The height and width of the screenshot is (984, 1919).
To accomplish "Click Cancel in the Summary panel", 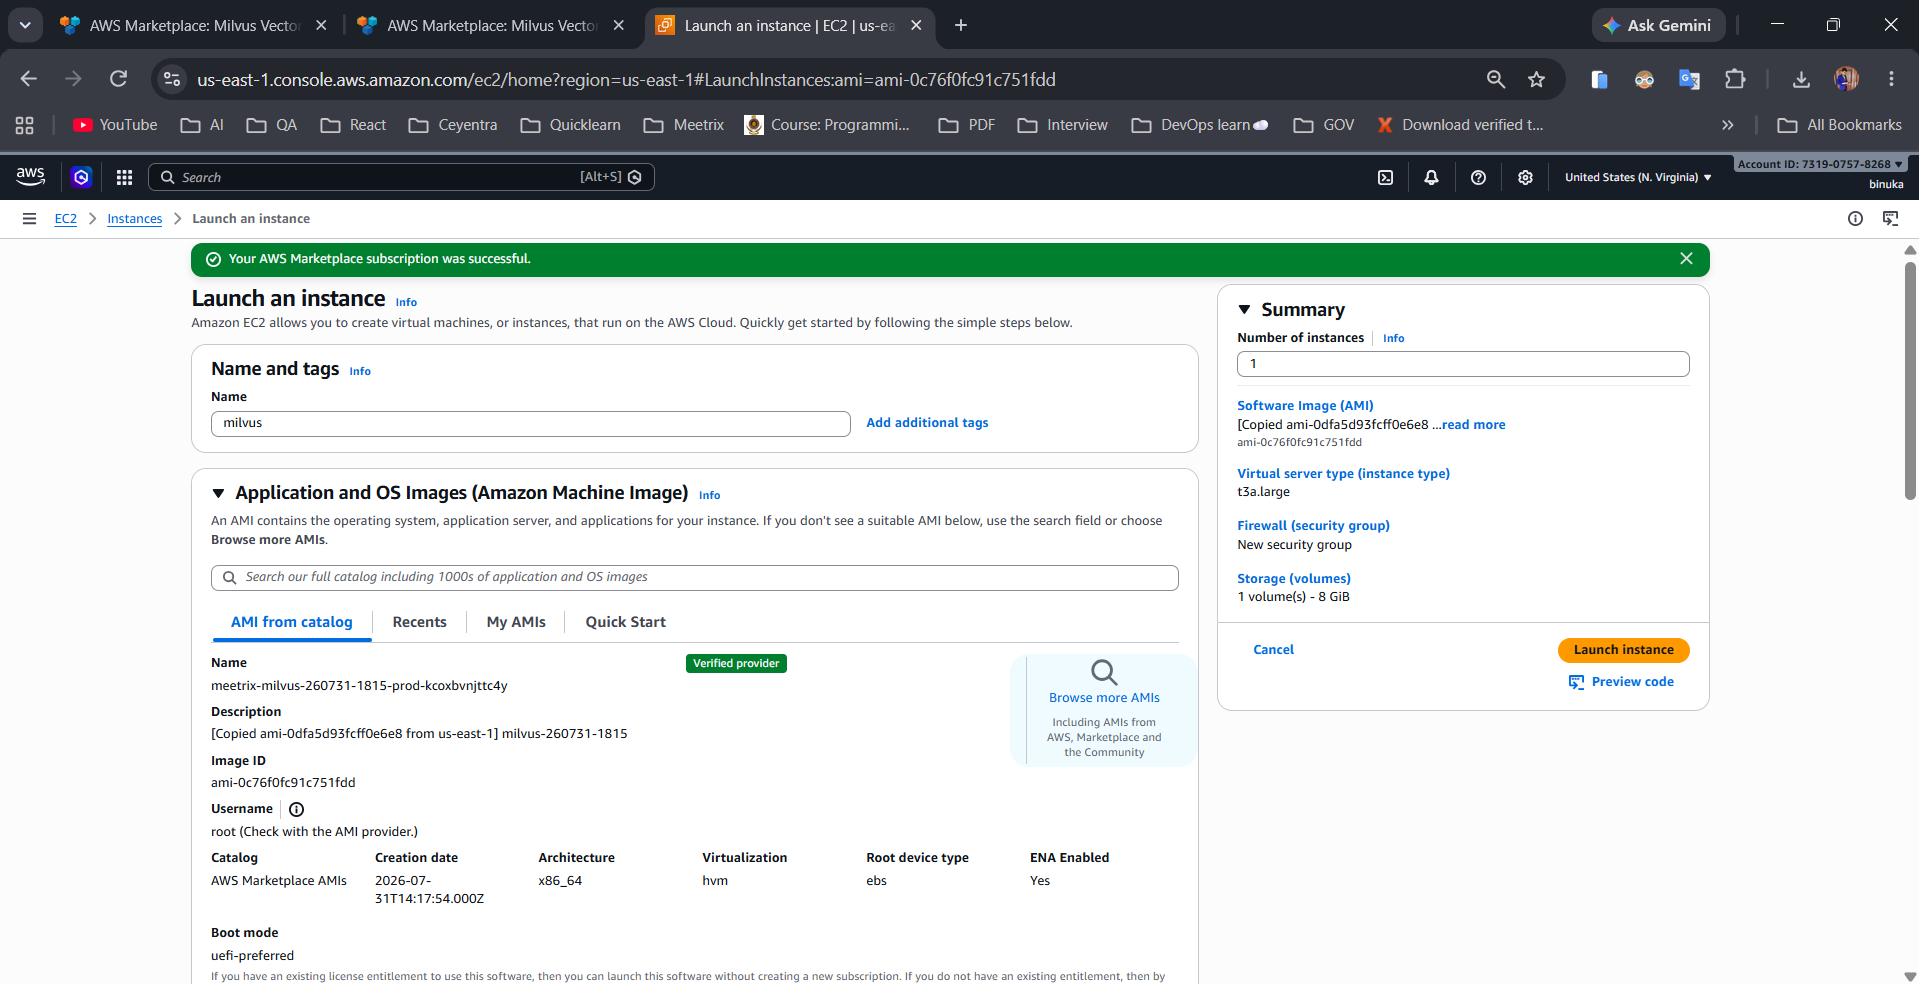I will click(1273, 650).
